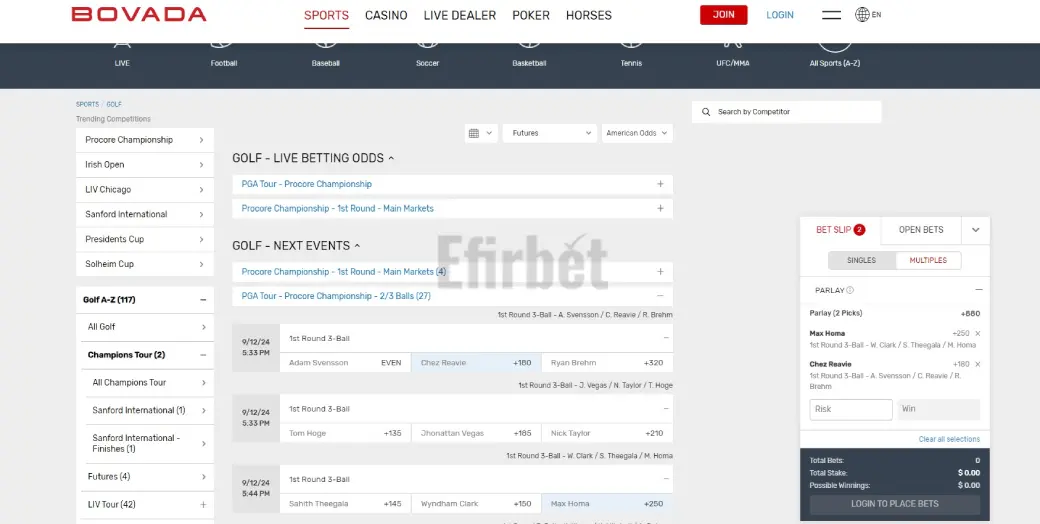Collapse Golf A-Z (117) list
The width and height of the screenshot is (1040, 524).
point(145,300)
